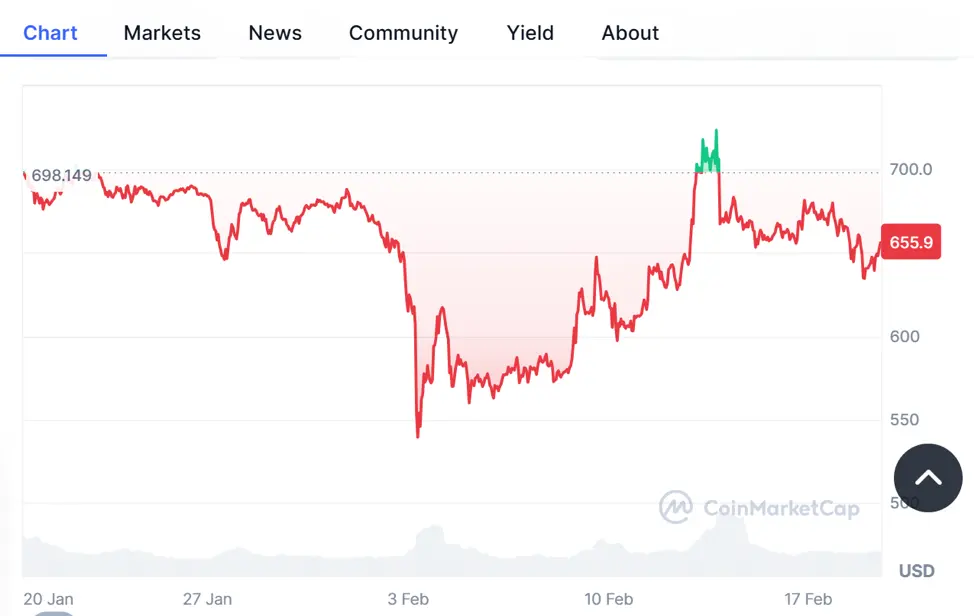Click the USD currency label
This screenshot has width=974, height=616.
tap(916, 571)
